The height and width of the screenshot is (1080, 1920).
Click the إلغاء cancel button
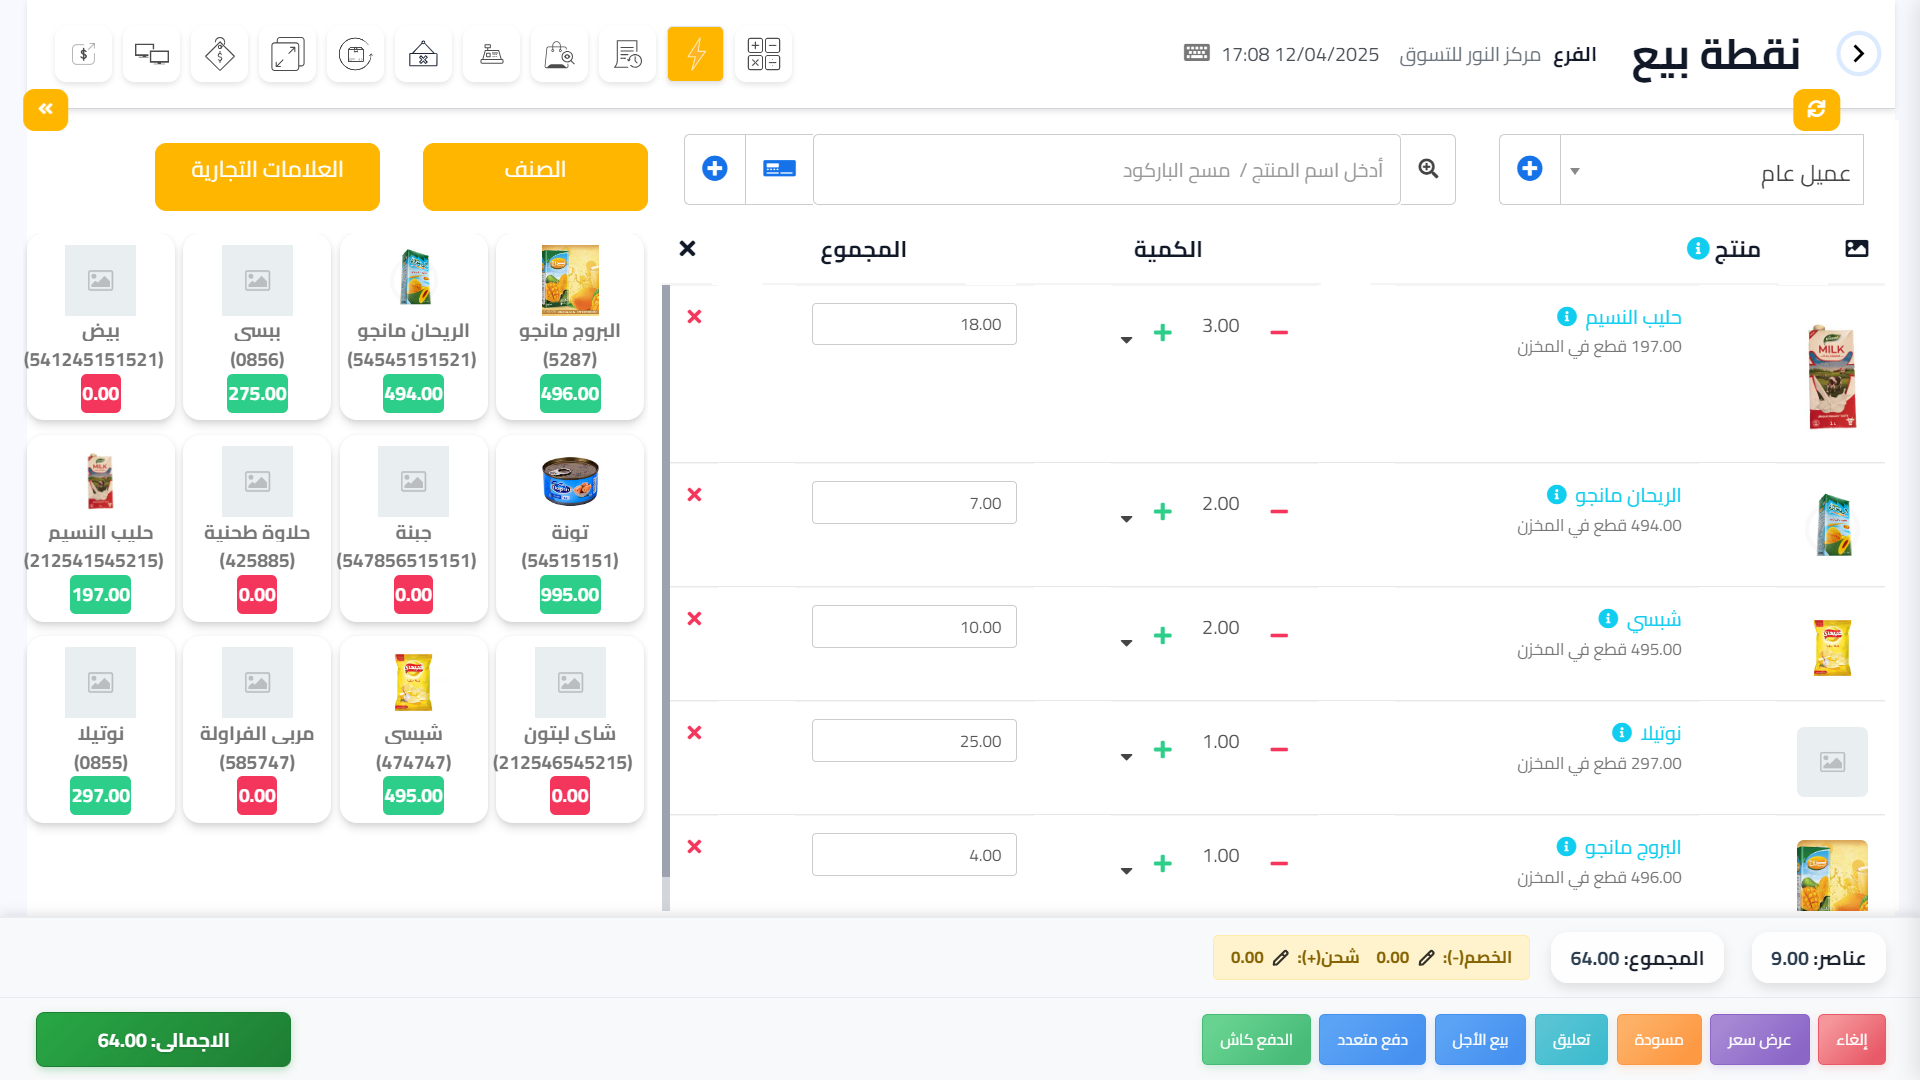coord(1851,1040)
